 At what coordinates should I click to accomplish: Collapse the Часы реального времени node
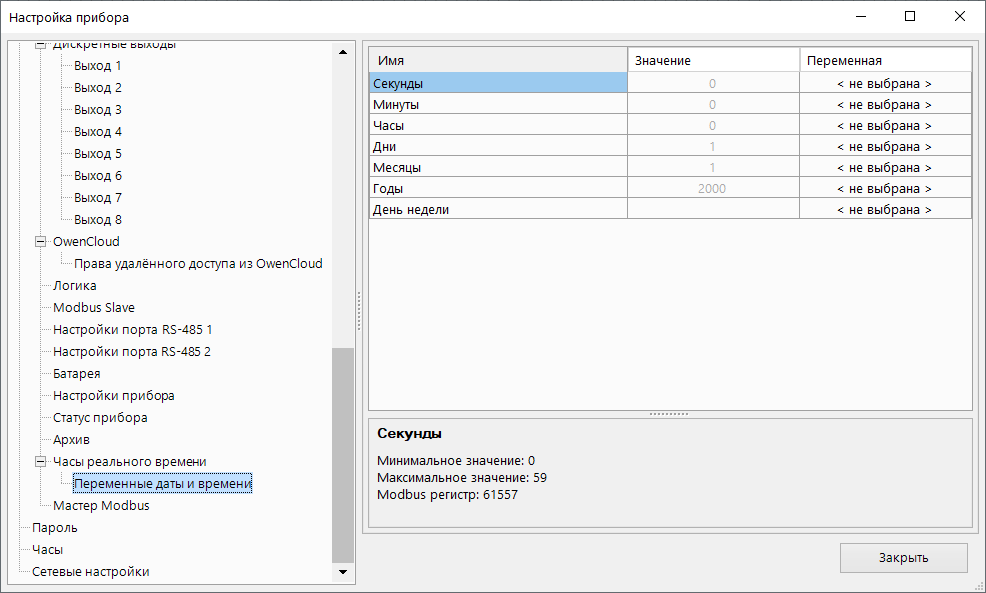[x=41, y=462]
